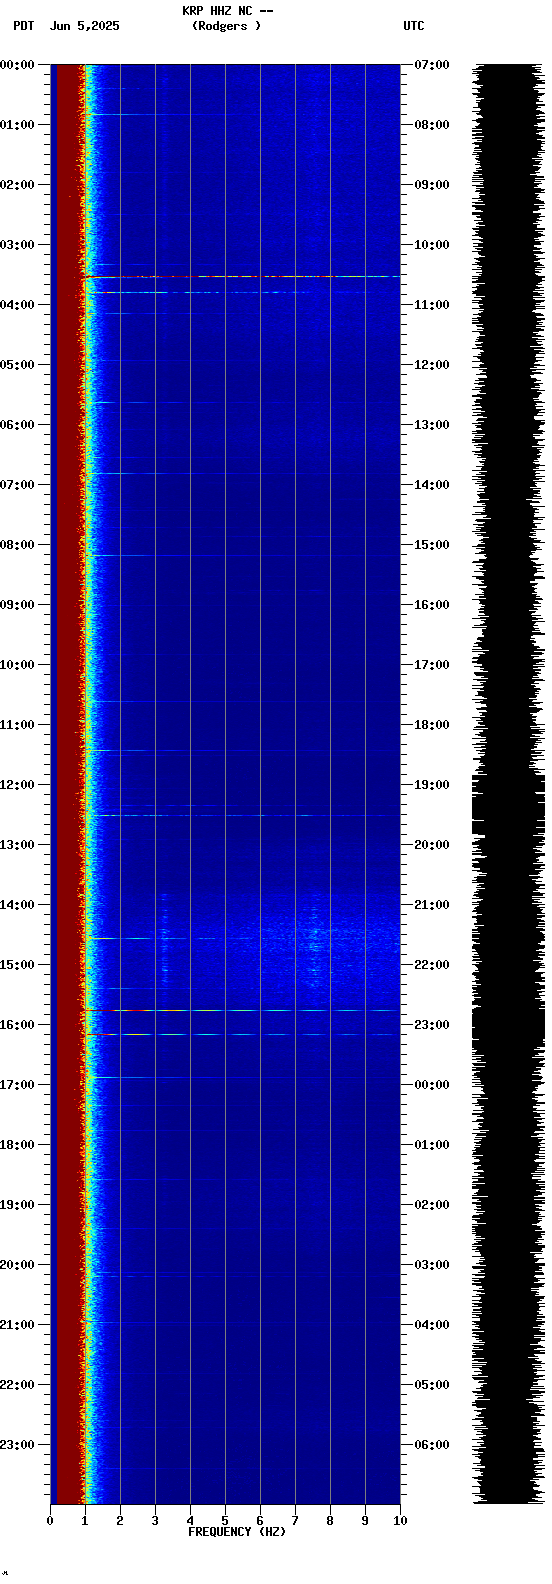The image size is (552, 1584).
Task: Click the 19:00 UTC time label
Action: (432, 785)
